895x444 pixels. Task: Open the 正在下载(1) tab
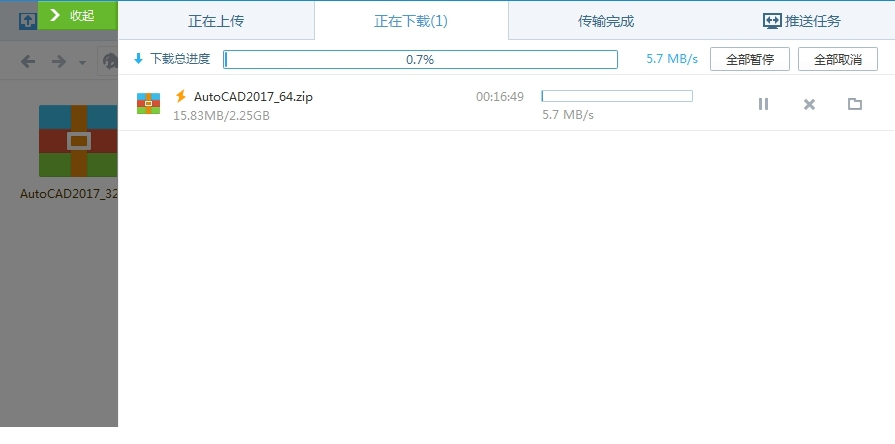coord(411,21)
